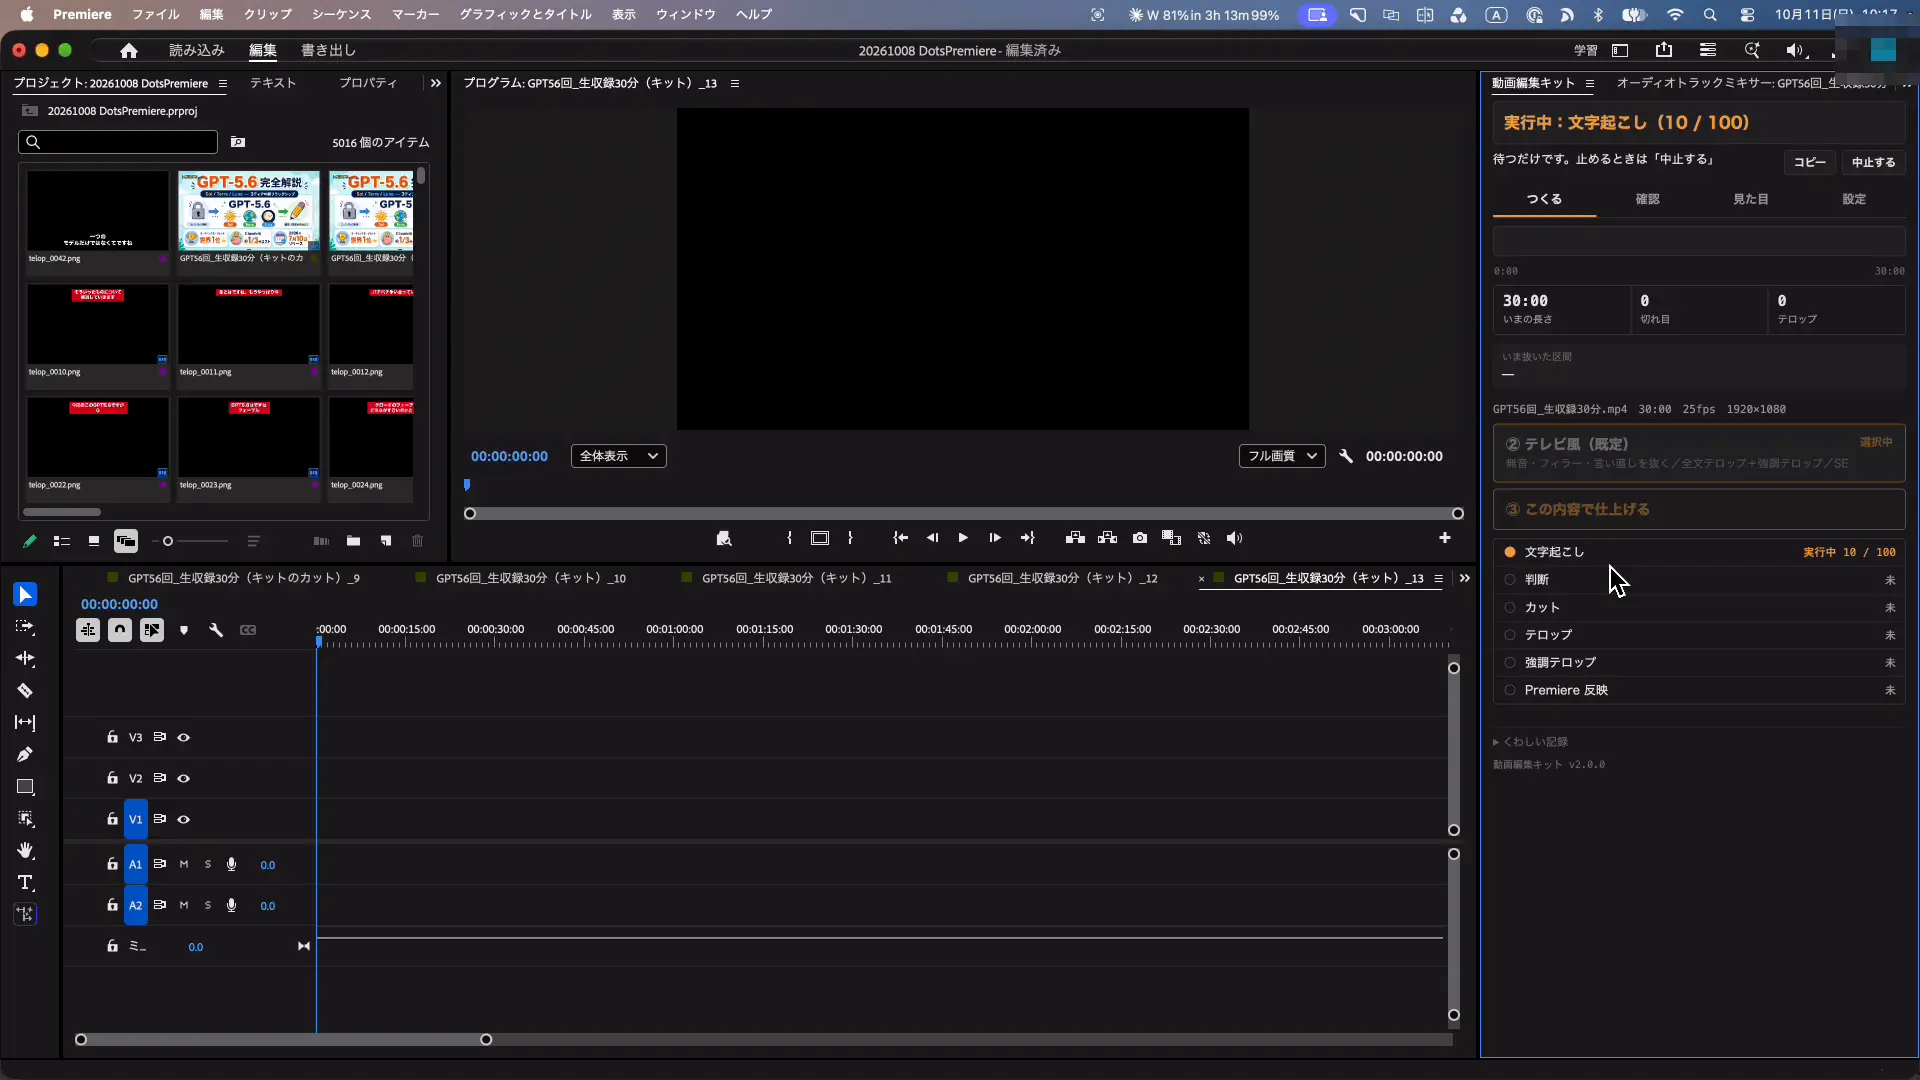Image resolution: width=1920 pixels, height=1080 pixels.
Task: Select the Razor tool in the toolbar
Action: click(25, 691)
